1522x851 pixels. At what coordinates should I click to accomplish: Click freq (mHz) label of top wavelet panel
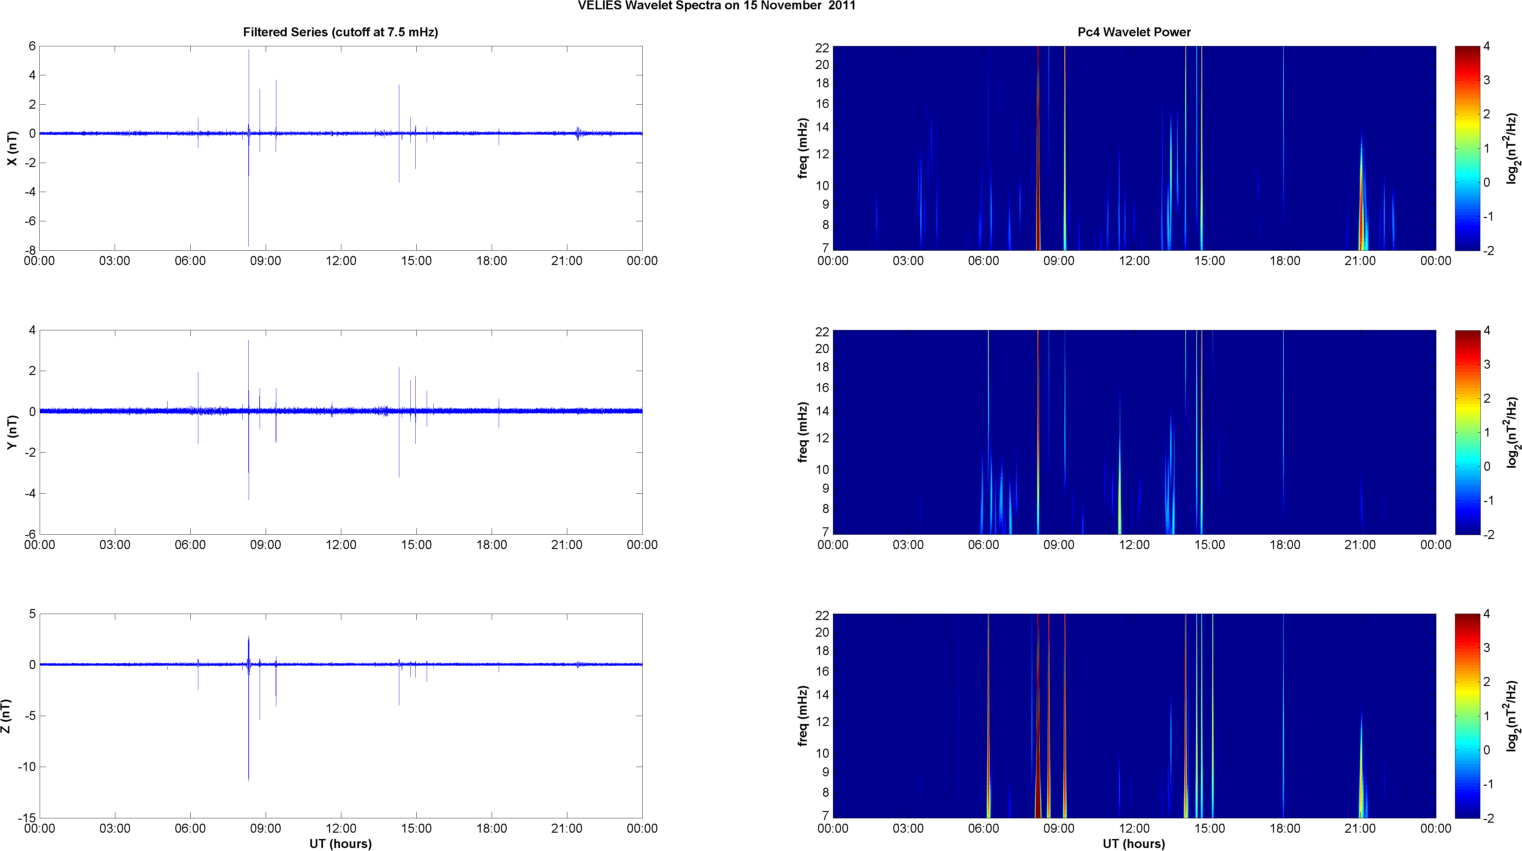click(x=803, y=148)
